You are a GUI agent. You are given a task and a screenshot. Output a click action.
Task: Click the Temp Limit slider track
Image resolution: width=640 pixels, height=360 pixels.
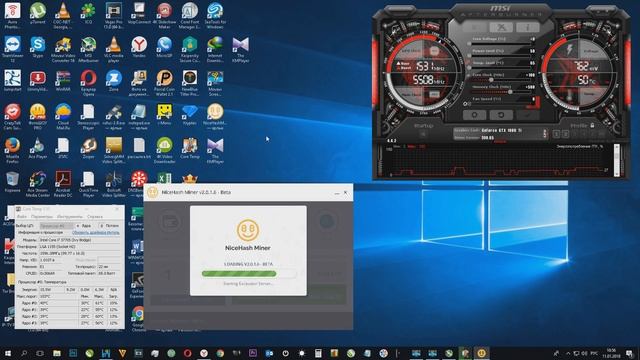(x=501, y=68)
